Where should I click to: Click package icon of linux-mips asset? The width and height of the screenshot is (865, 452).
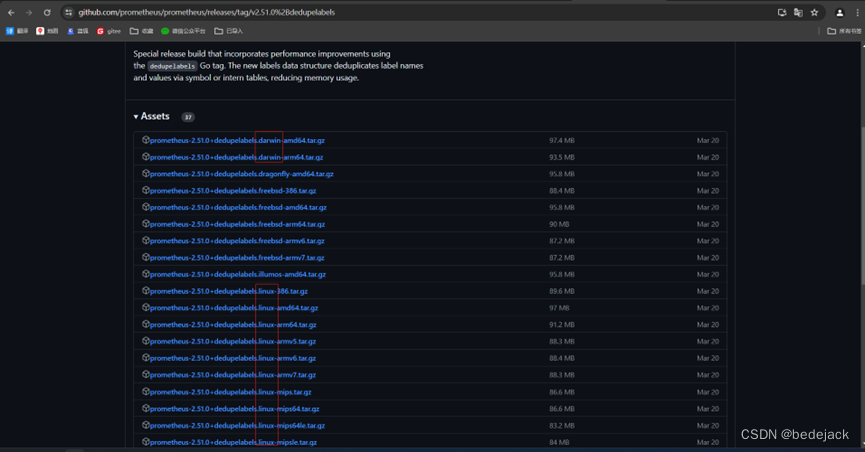146,391
